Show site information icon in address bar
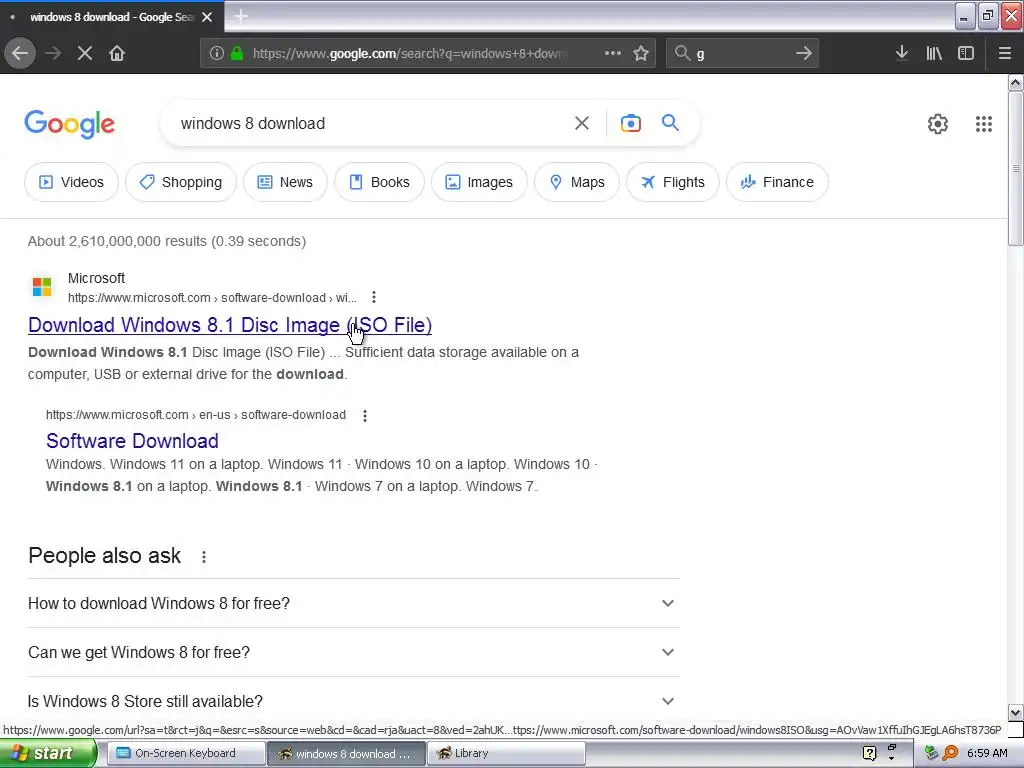The width and height of the screenshot is (1024, 768). pos(217,53)
